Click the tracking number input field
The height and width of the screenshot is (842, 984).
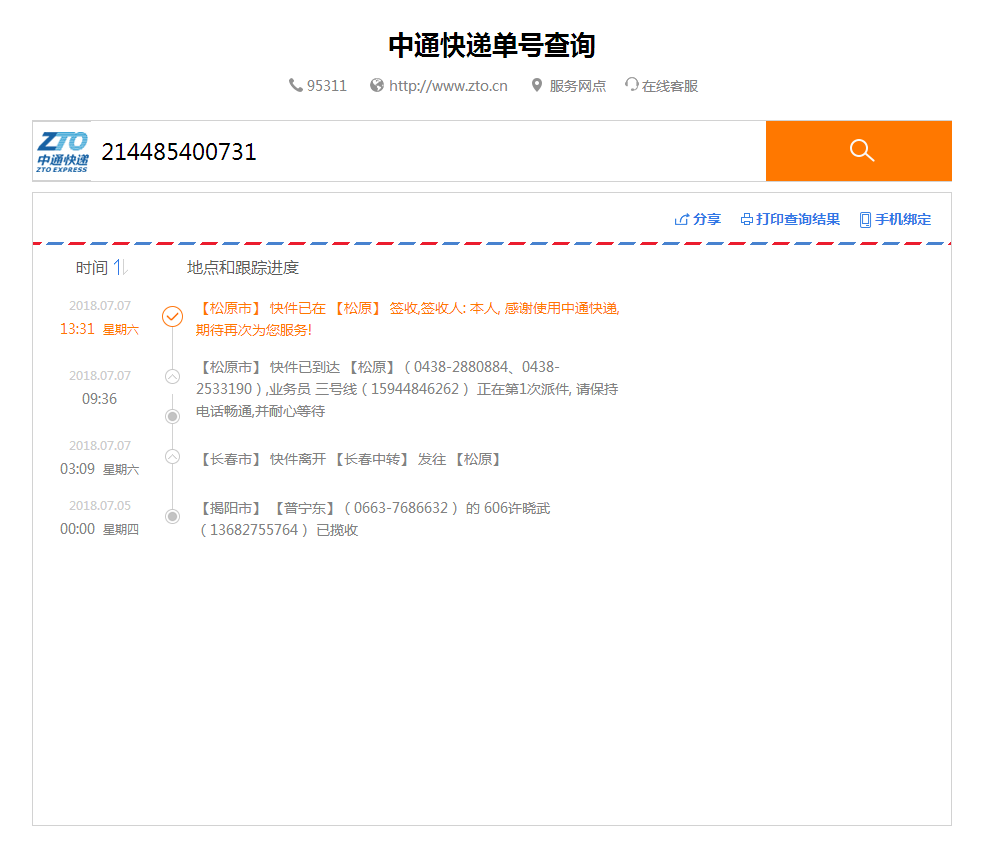tap(429, 151)
